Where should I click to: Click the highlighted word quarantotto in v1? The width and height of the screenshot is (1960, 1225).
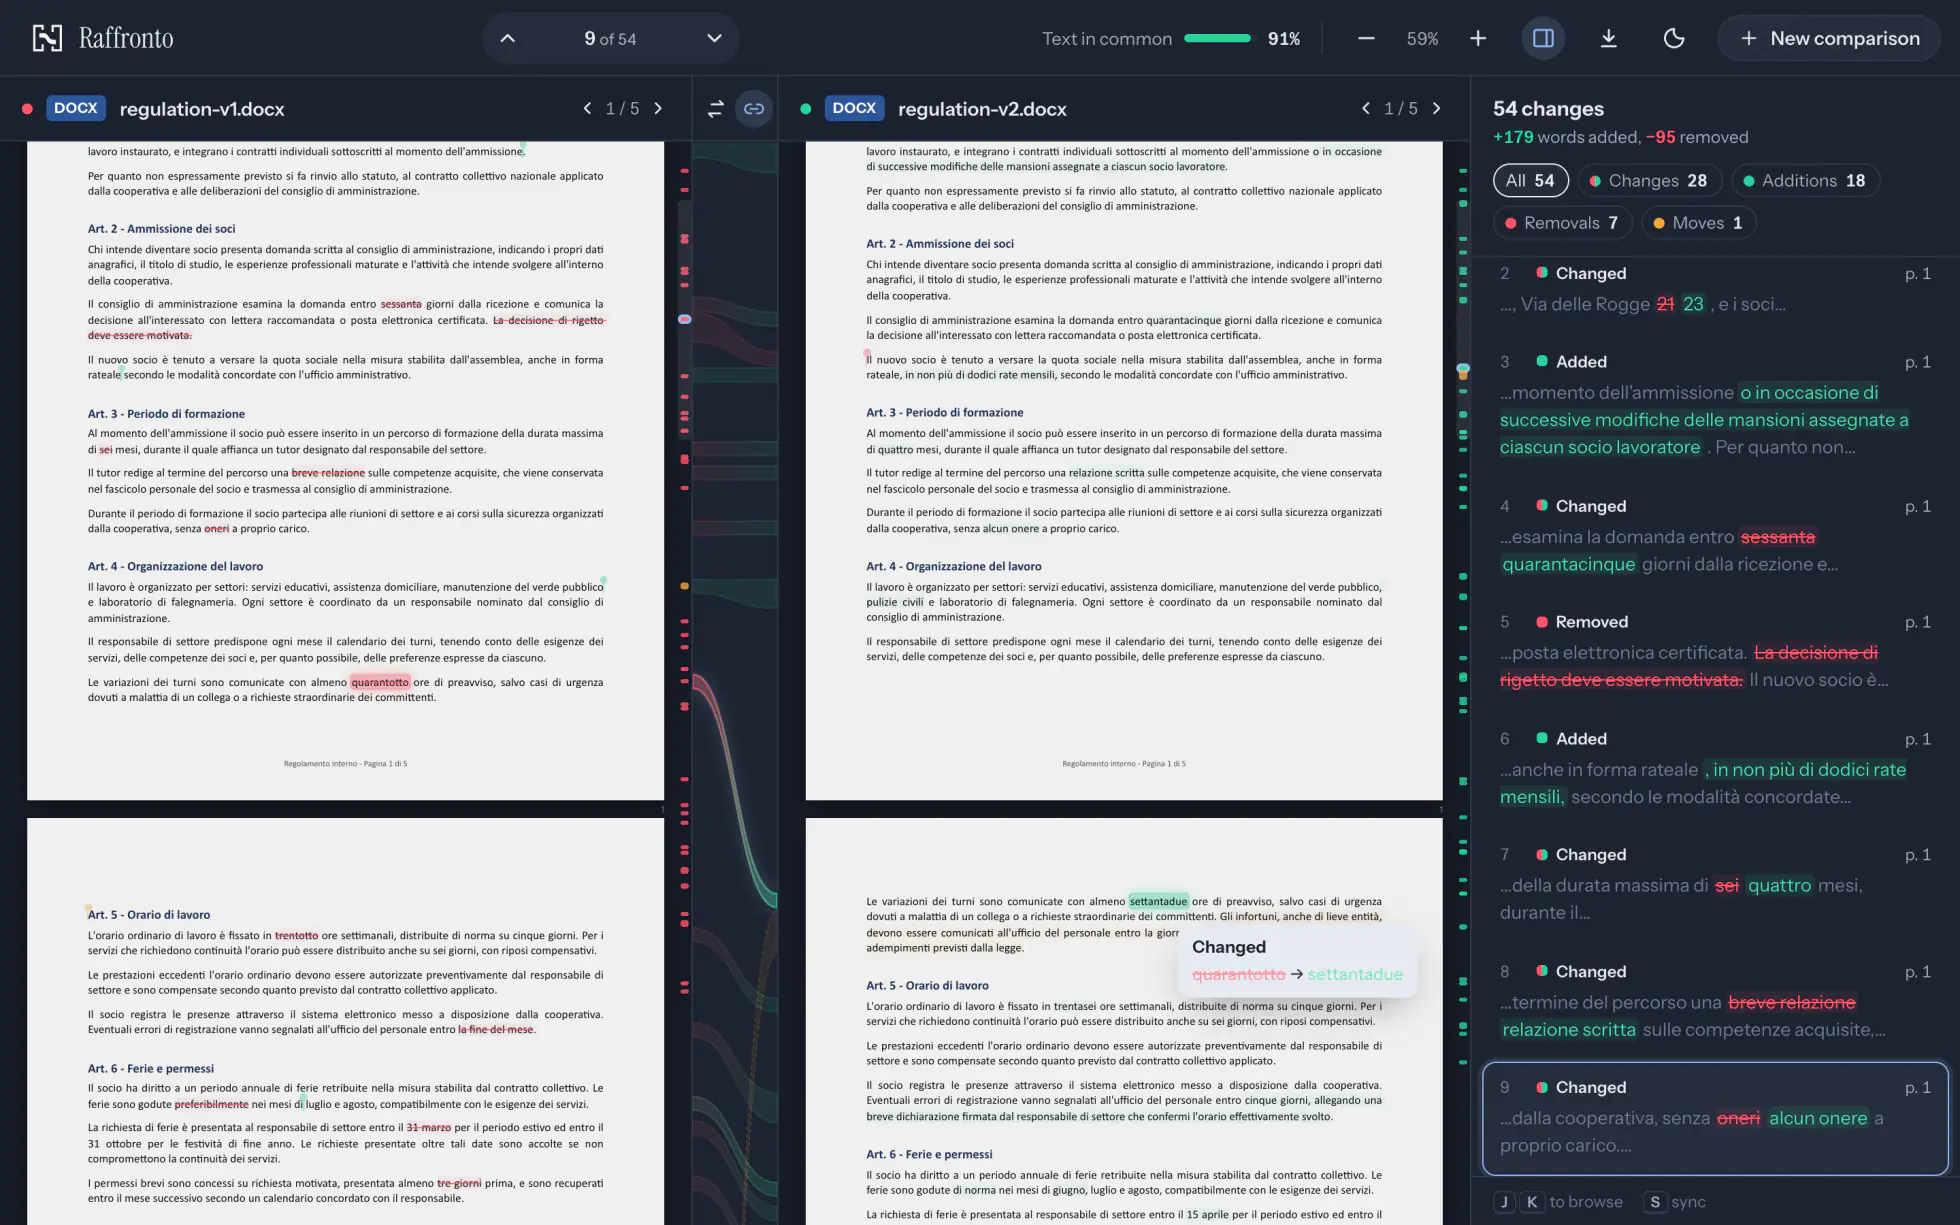(x=380, y=682)
